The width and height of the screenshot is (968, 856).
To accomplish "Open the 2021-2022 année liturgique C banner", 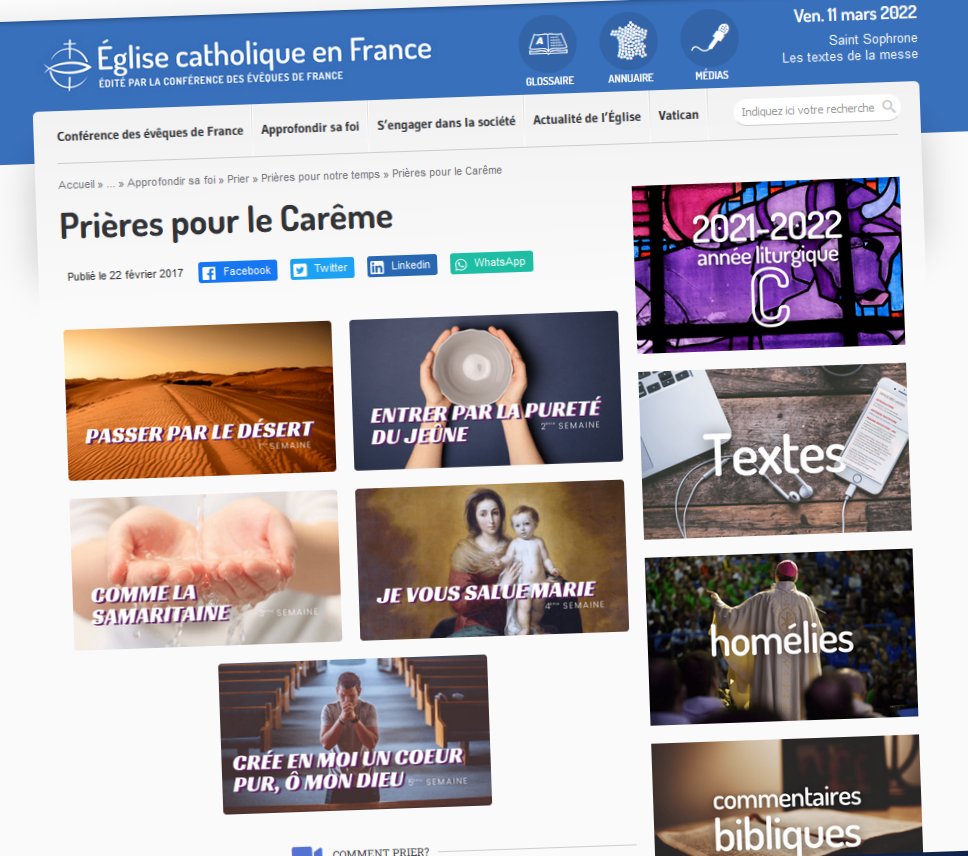I will 768,265.
